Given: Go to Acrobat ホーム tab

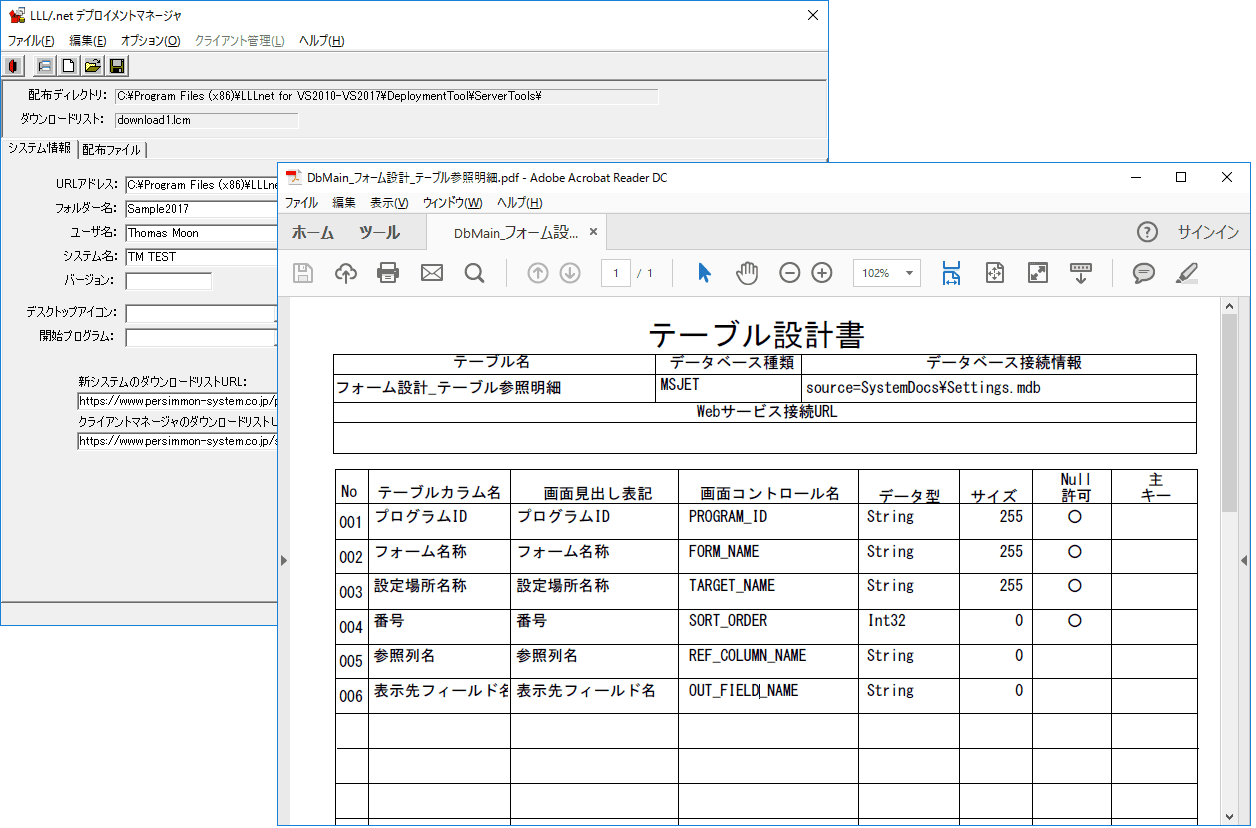Looking at the screenshot, I should 313,232.
